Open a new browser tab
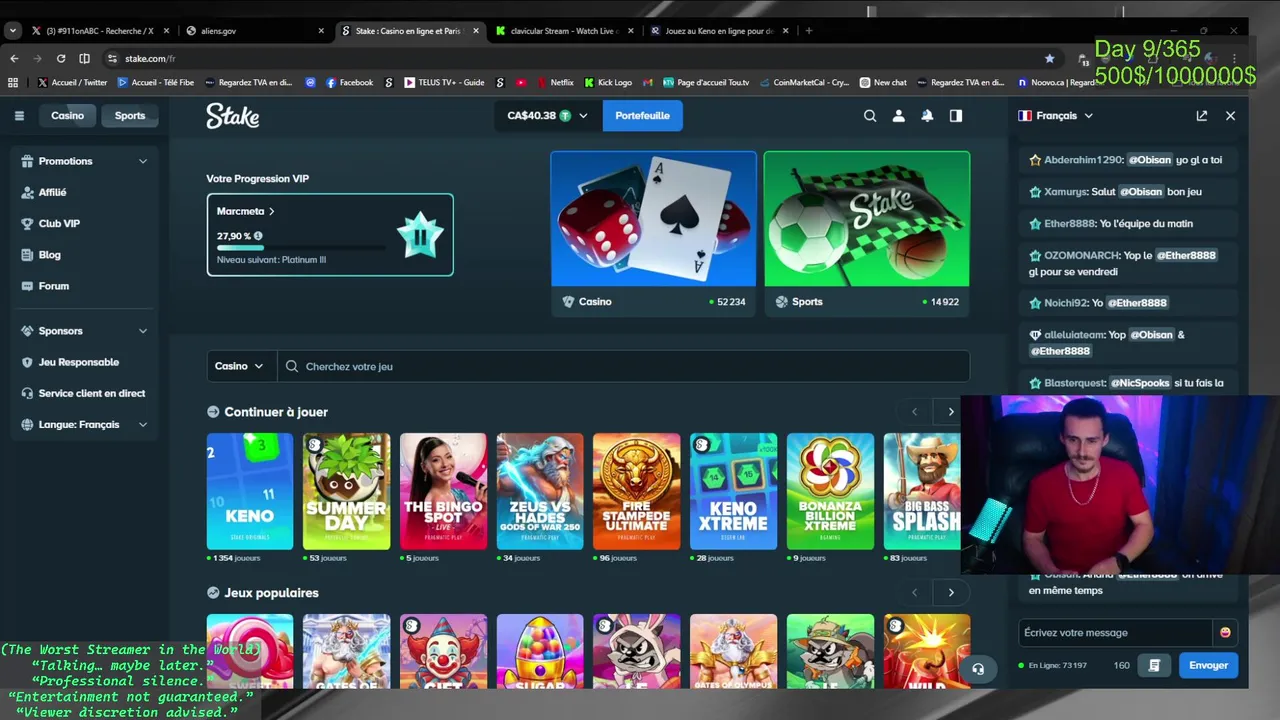The image size is (1280, 720). 809,31
